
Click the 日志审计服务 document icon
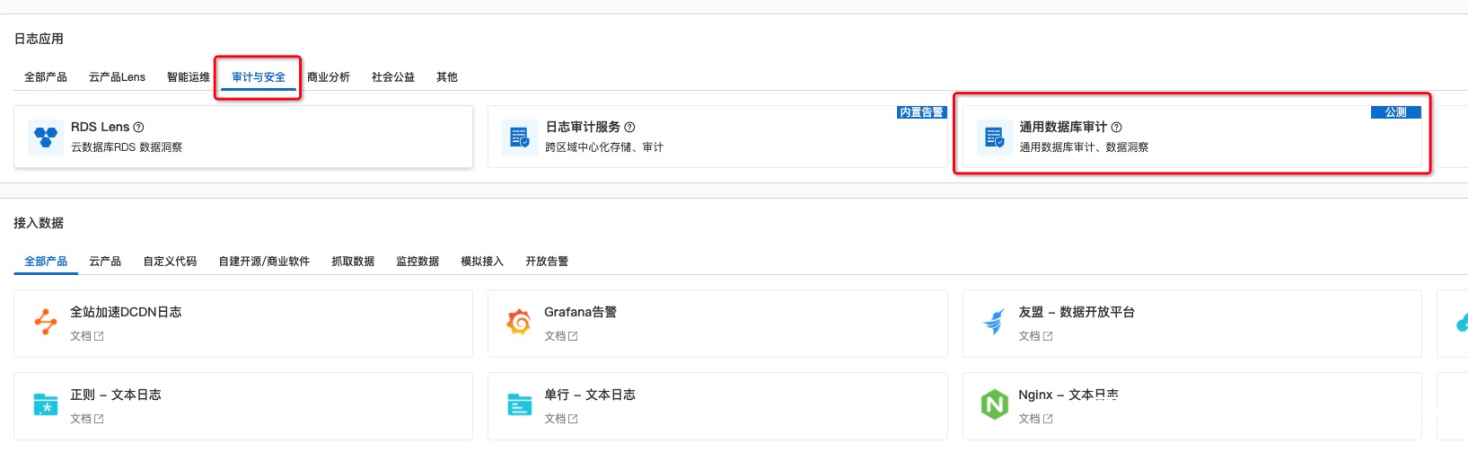pos(519,137)
